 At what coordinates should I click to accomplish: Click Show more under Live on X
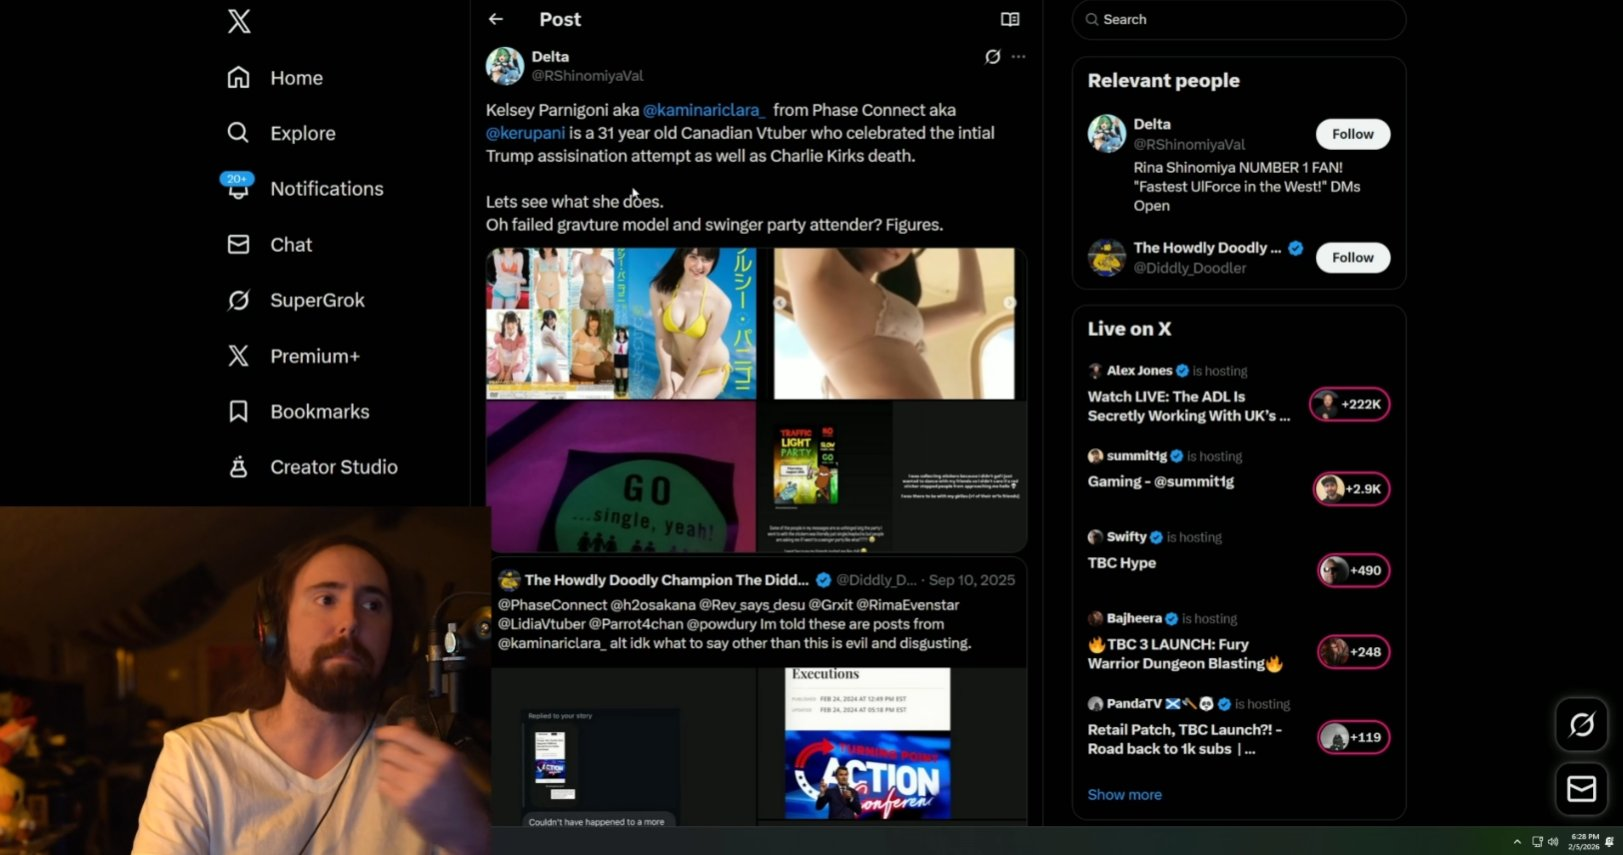tap(1124, 794)
